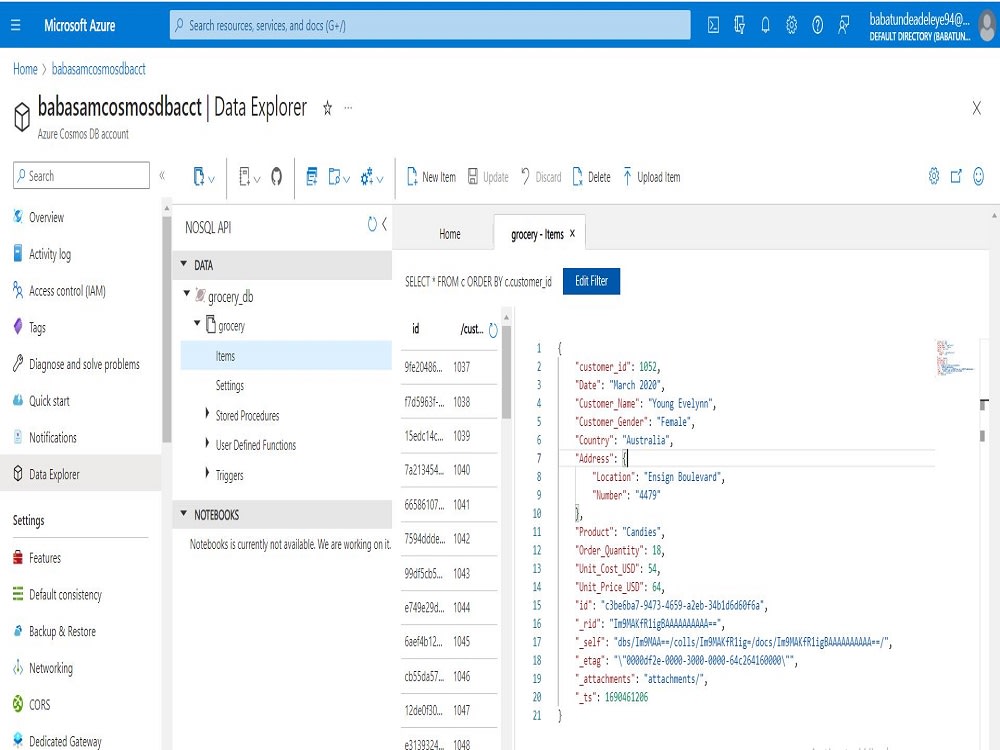Focus the left menu Search field
The image size is (1000, 750).
[x=81, y=175]
